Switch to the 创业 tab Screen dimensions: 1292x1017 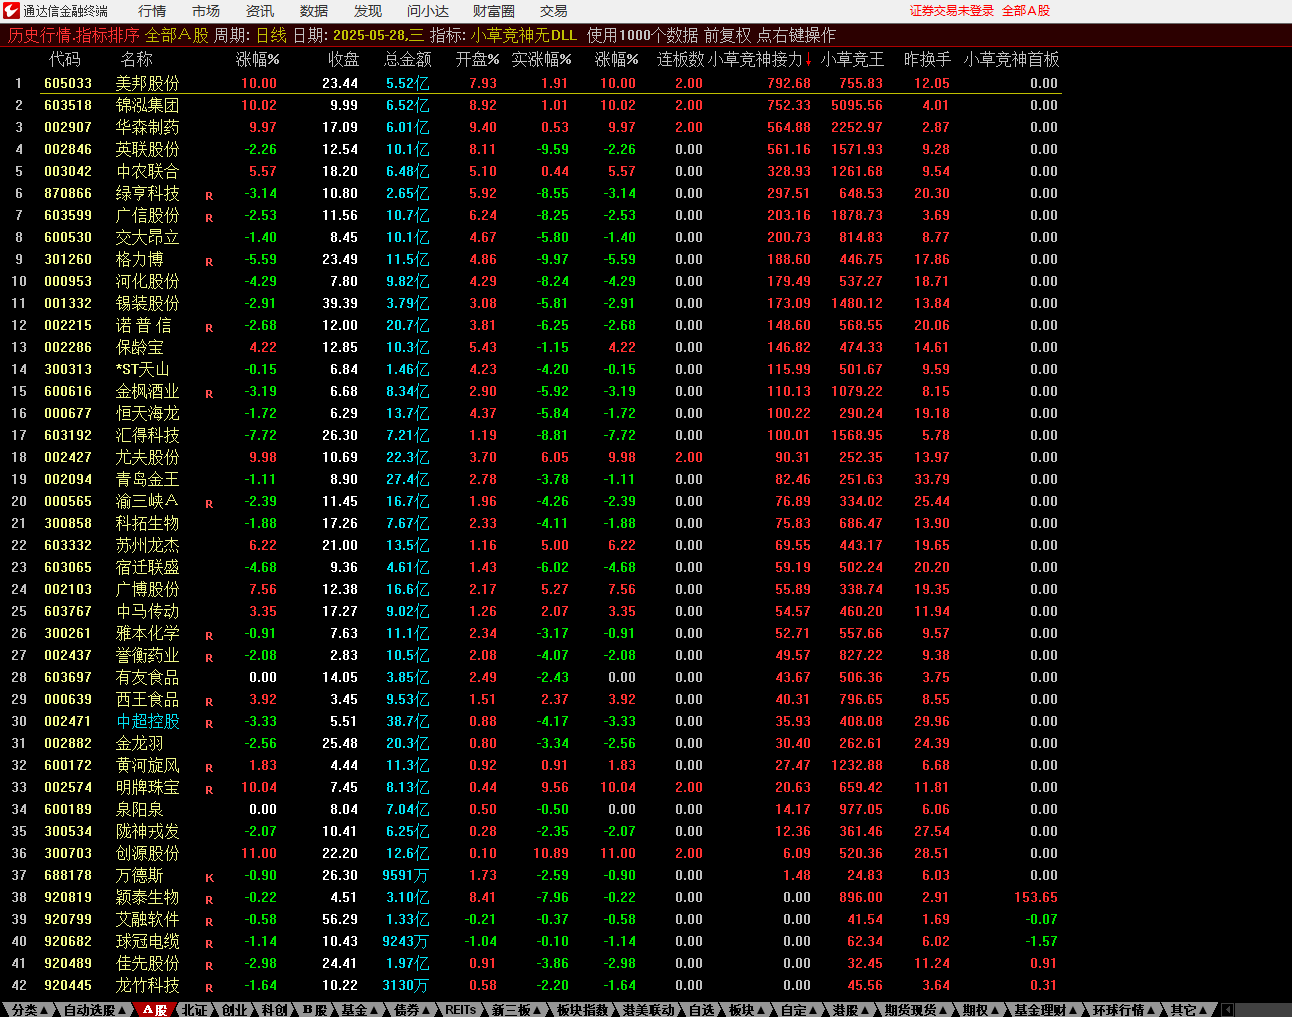click(234, 1010)
